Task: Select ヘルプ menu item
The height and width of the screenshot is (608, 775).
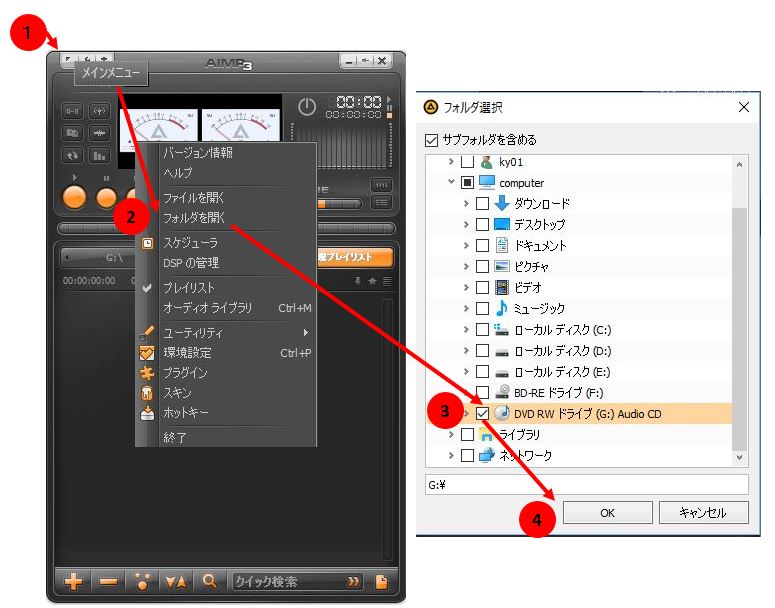Action: 177,173
